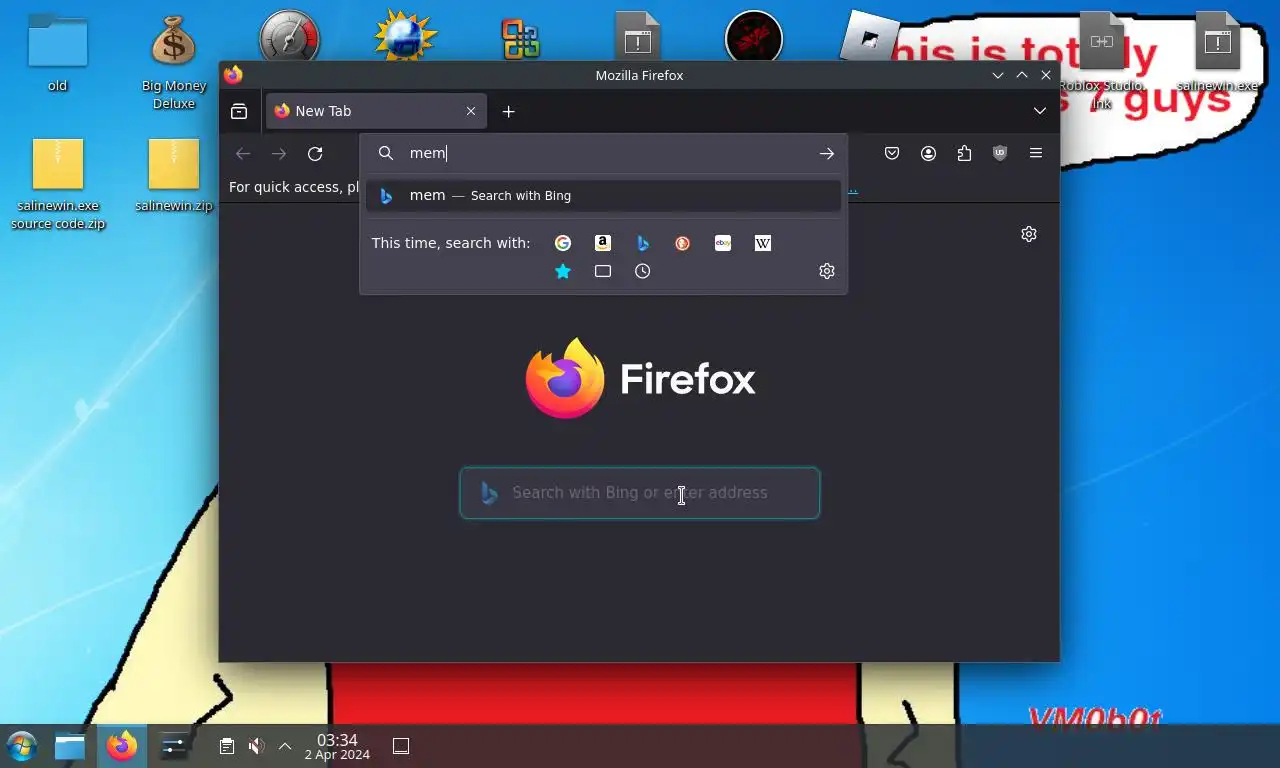Viewport: 1280px width, 768px height.
Task: Click the taskbar clock 03:34
Action: (337, 746)
